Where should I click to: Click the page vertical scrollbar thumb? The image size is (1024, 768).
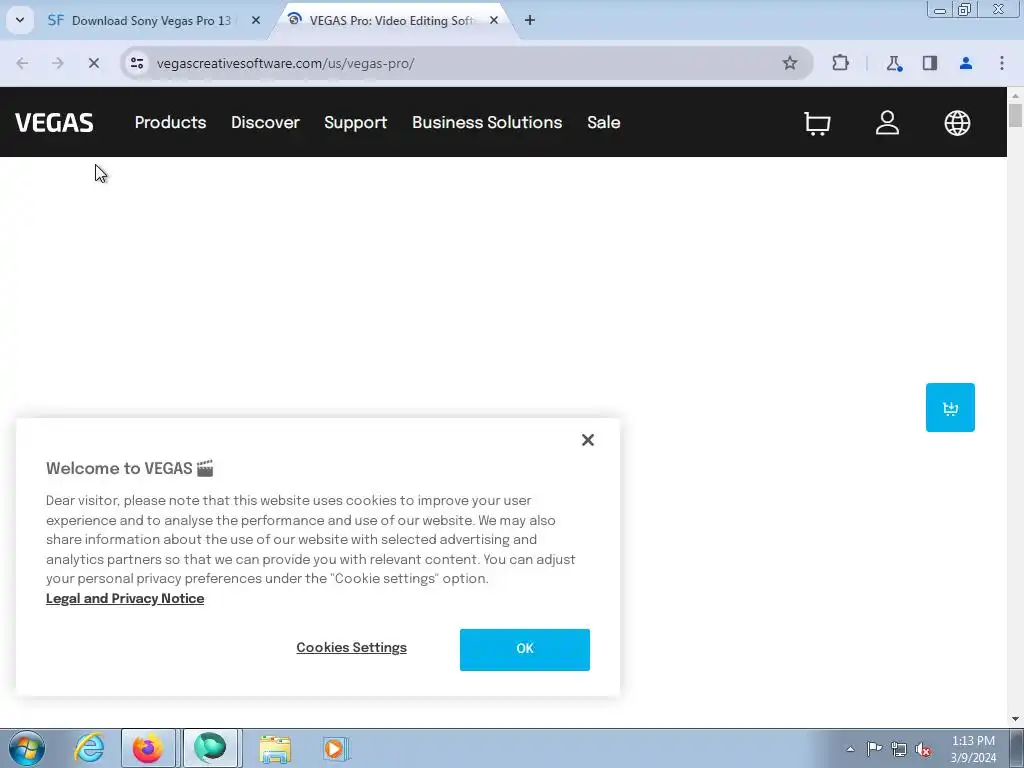1016,116
